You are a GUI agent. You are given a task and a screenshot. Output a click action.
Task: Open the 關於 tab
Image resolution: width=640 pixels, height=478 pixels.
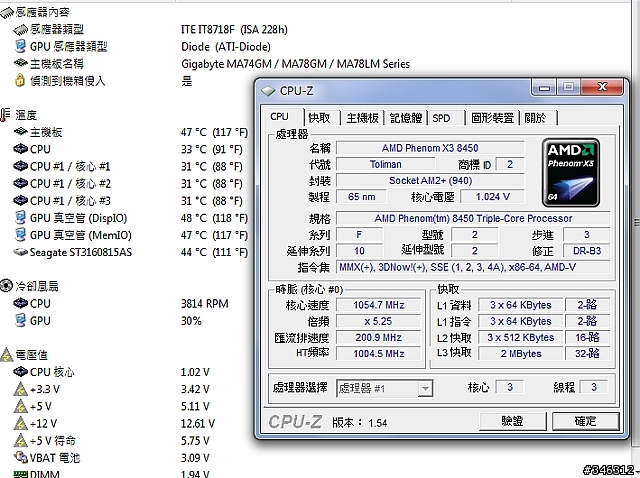538,118
